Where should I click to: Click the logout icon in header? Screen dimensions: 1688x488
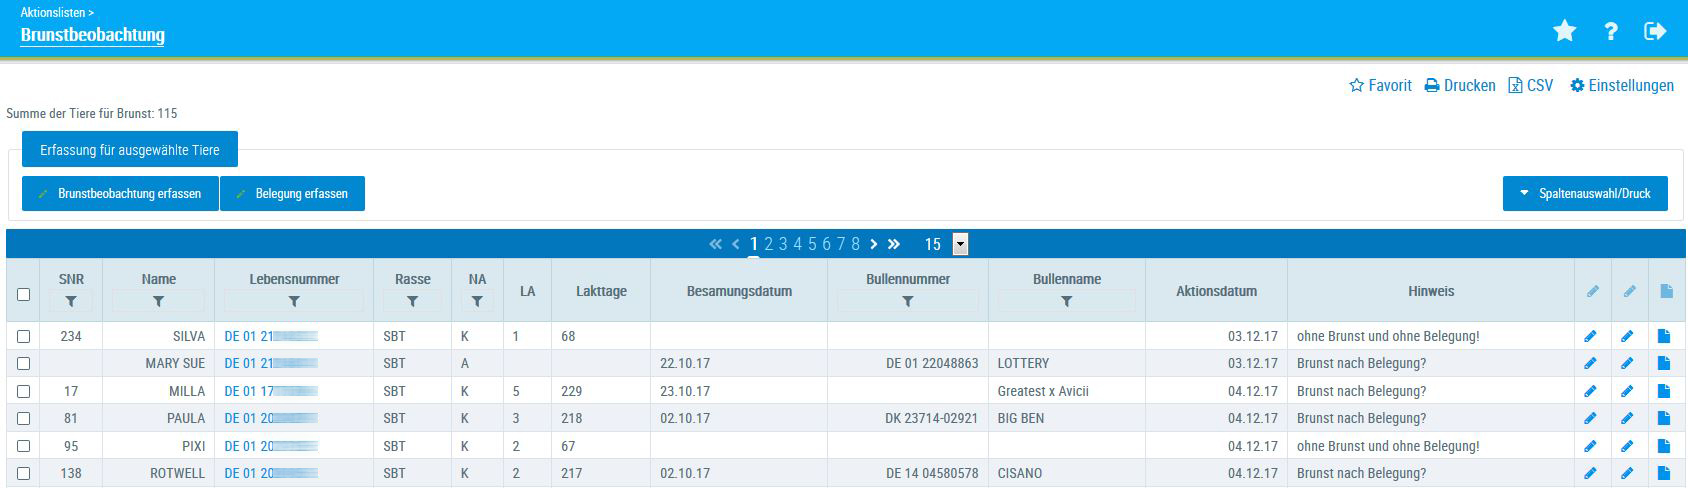(1655, 32)
